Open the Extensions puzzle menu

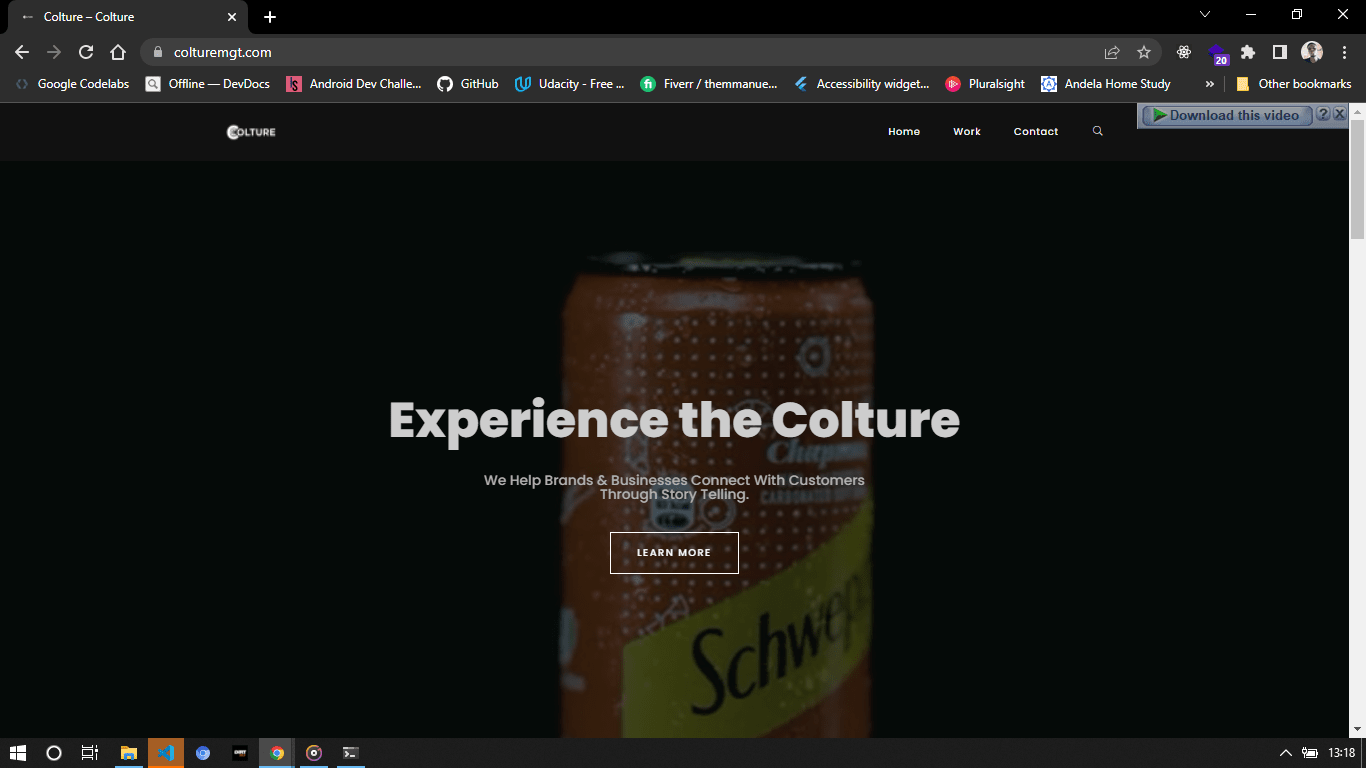[1248, 52]
